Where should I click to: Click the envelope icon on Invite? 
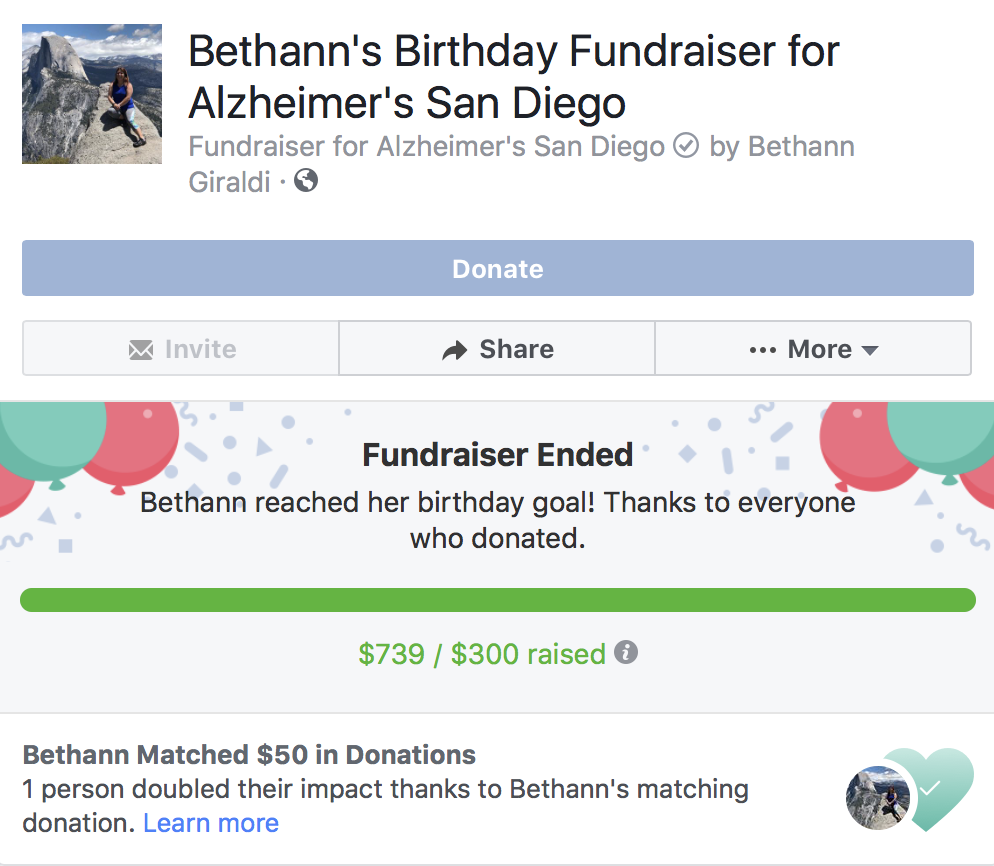click(x=141, y=349)
